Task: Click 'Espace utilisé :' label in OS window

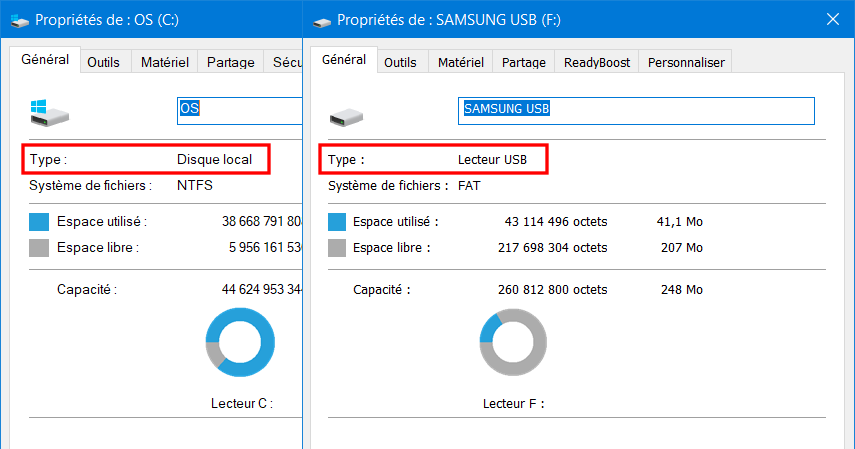Action: coord(102,221)
